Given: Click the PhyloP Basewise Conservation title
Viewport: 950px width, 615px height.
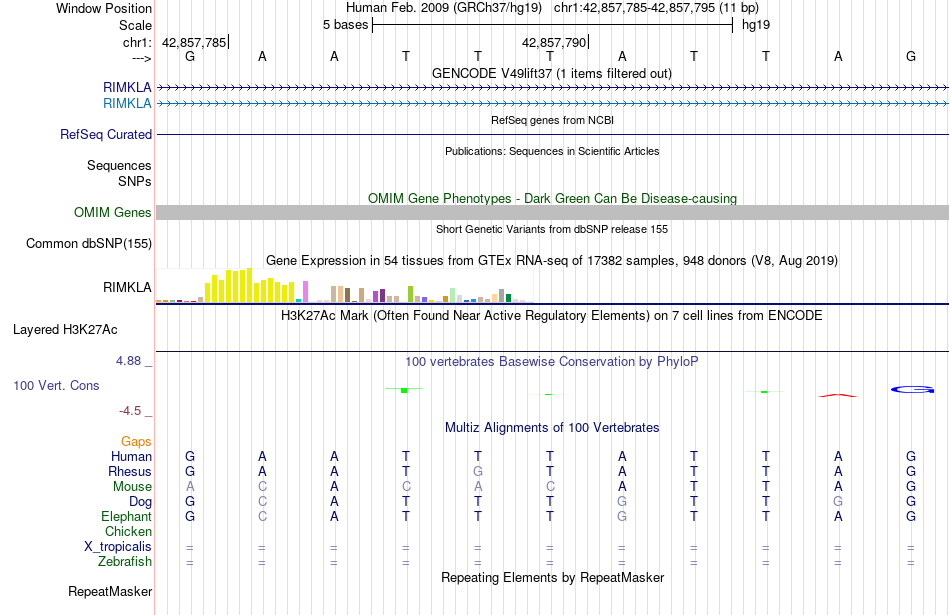Looking at the screenshot, I should 552,362.
